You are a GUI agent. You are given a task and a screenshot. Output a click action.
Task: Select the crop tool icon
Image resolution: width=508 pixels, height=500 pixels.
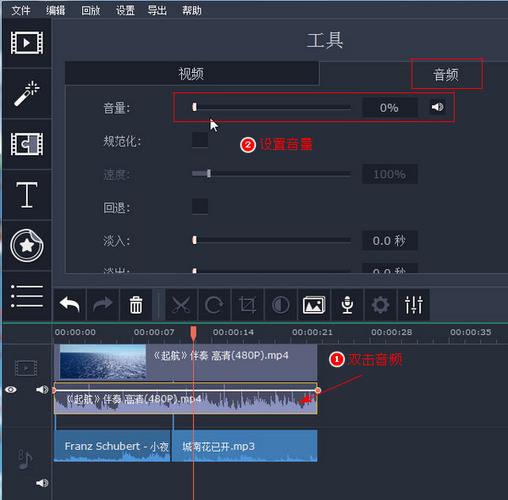[x=247, y=305]
